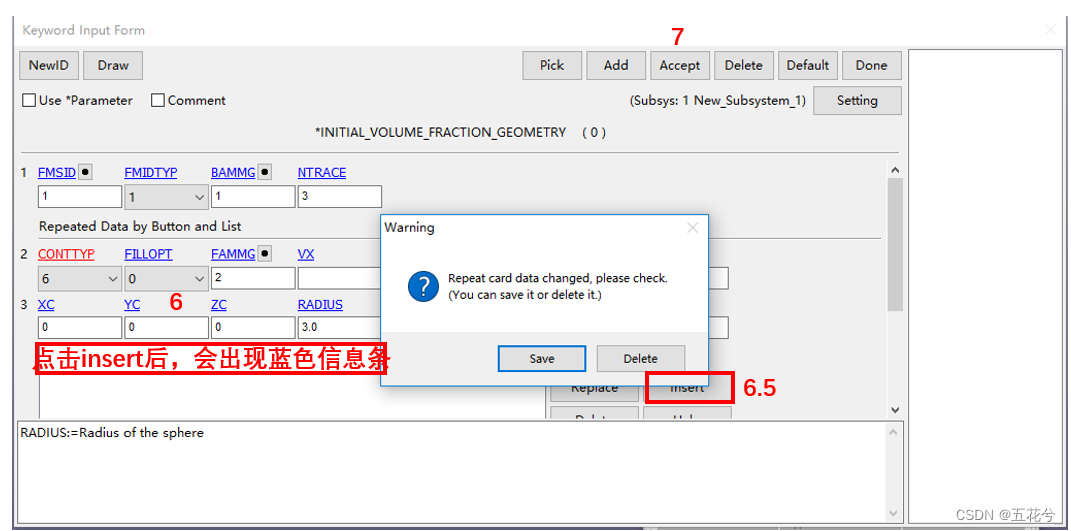Click the FMSID input field
Image resolution: width=1071 pixels, height=531 pixels.
[80, 197]
